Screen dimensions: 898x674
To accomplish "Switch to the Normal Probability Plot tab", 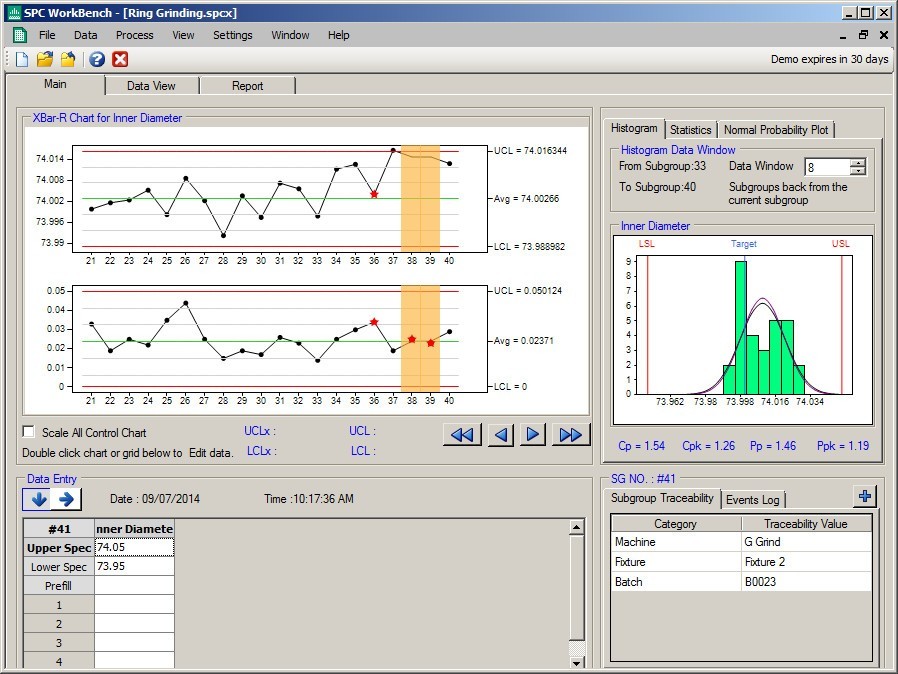I will (776, 129).
